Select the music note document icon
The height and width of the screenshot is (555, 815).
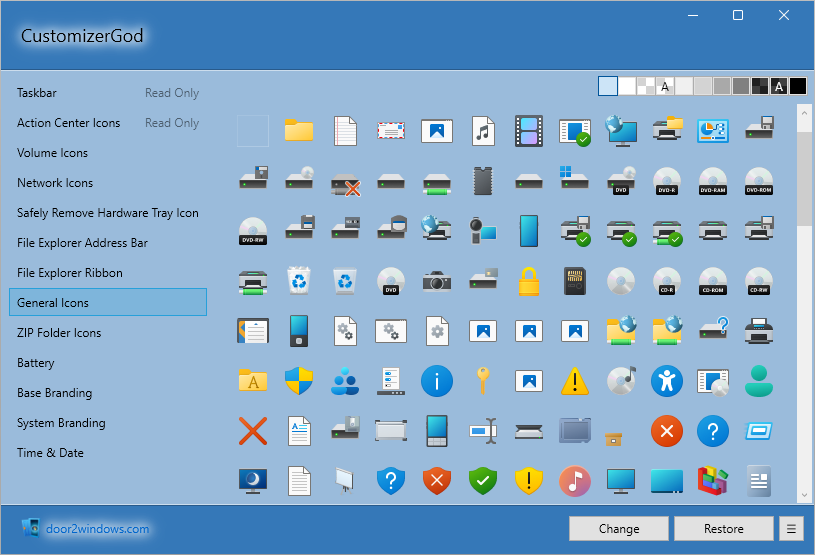483,130
